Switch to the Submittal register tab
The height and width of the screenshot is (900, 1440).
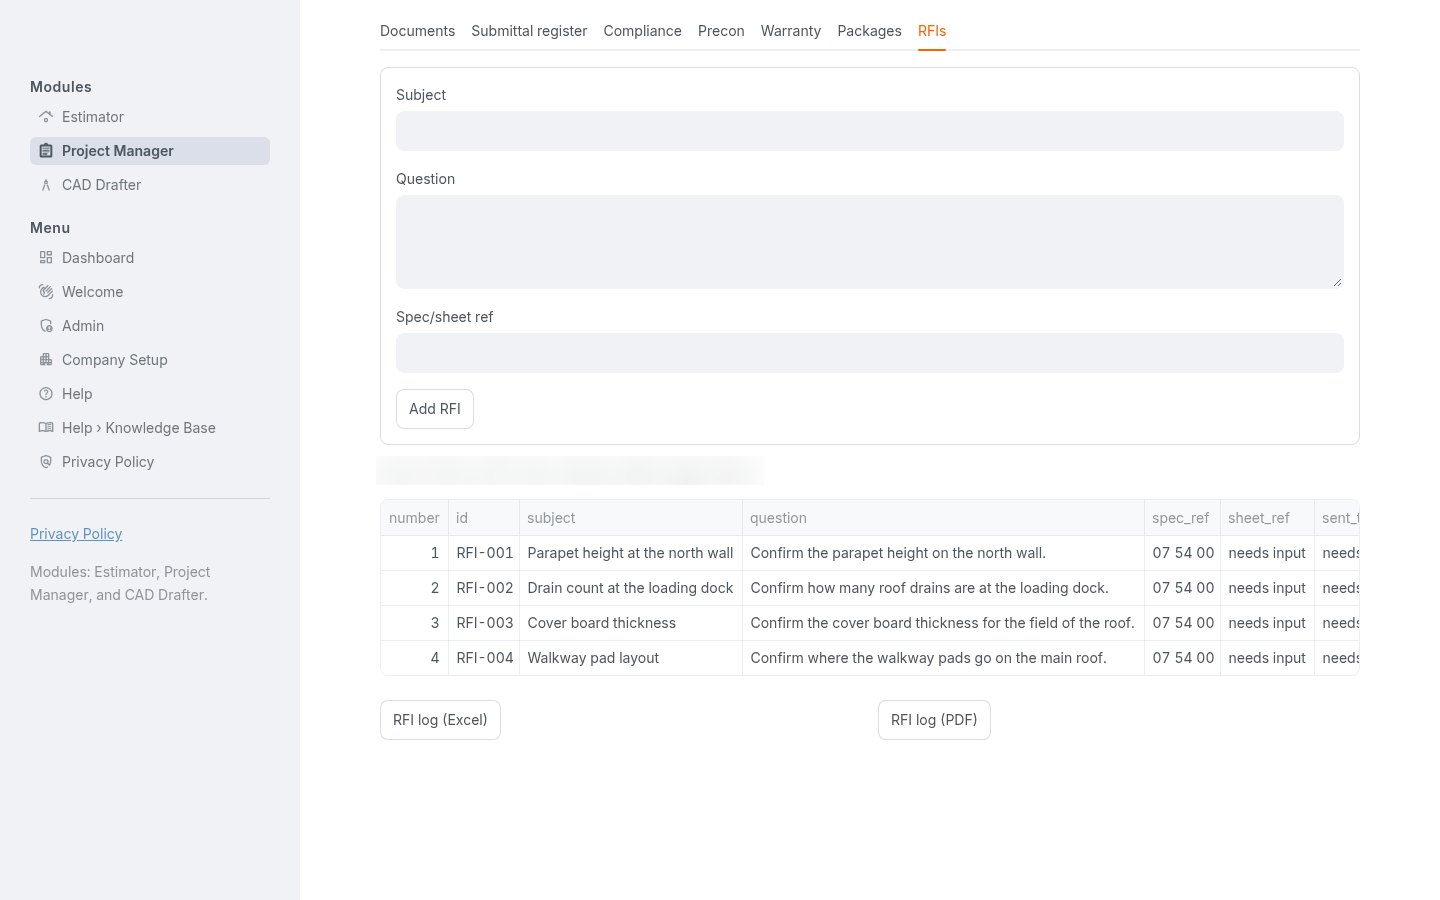click(529, 31)
